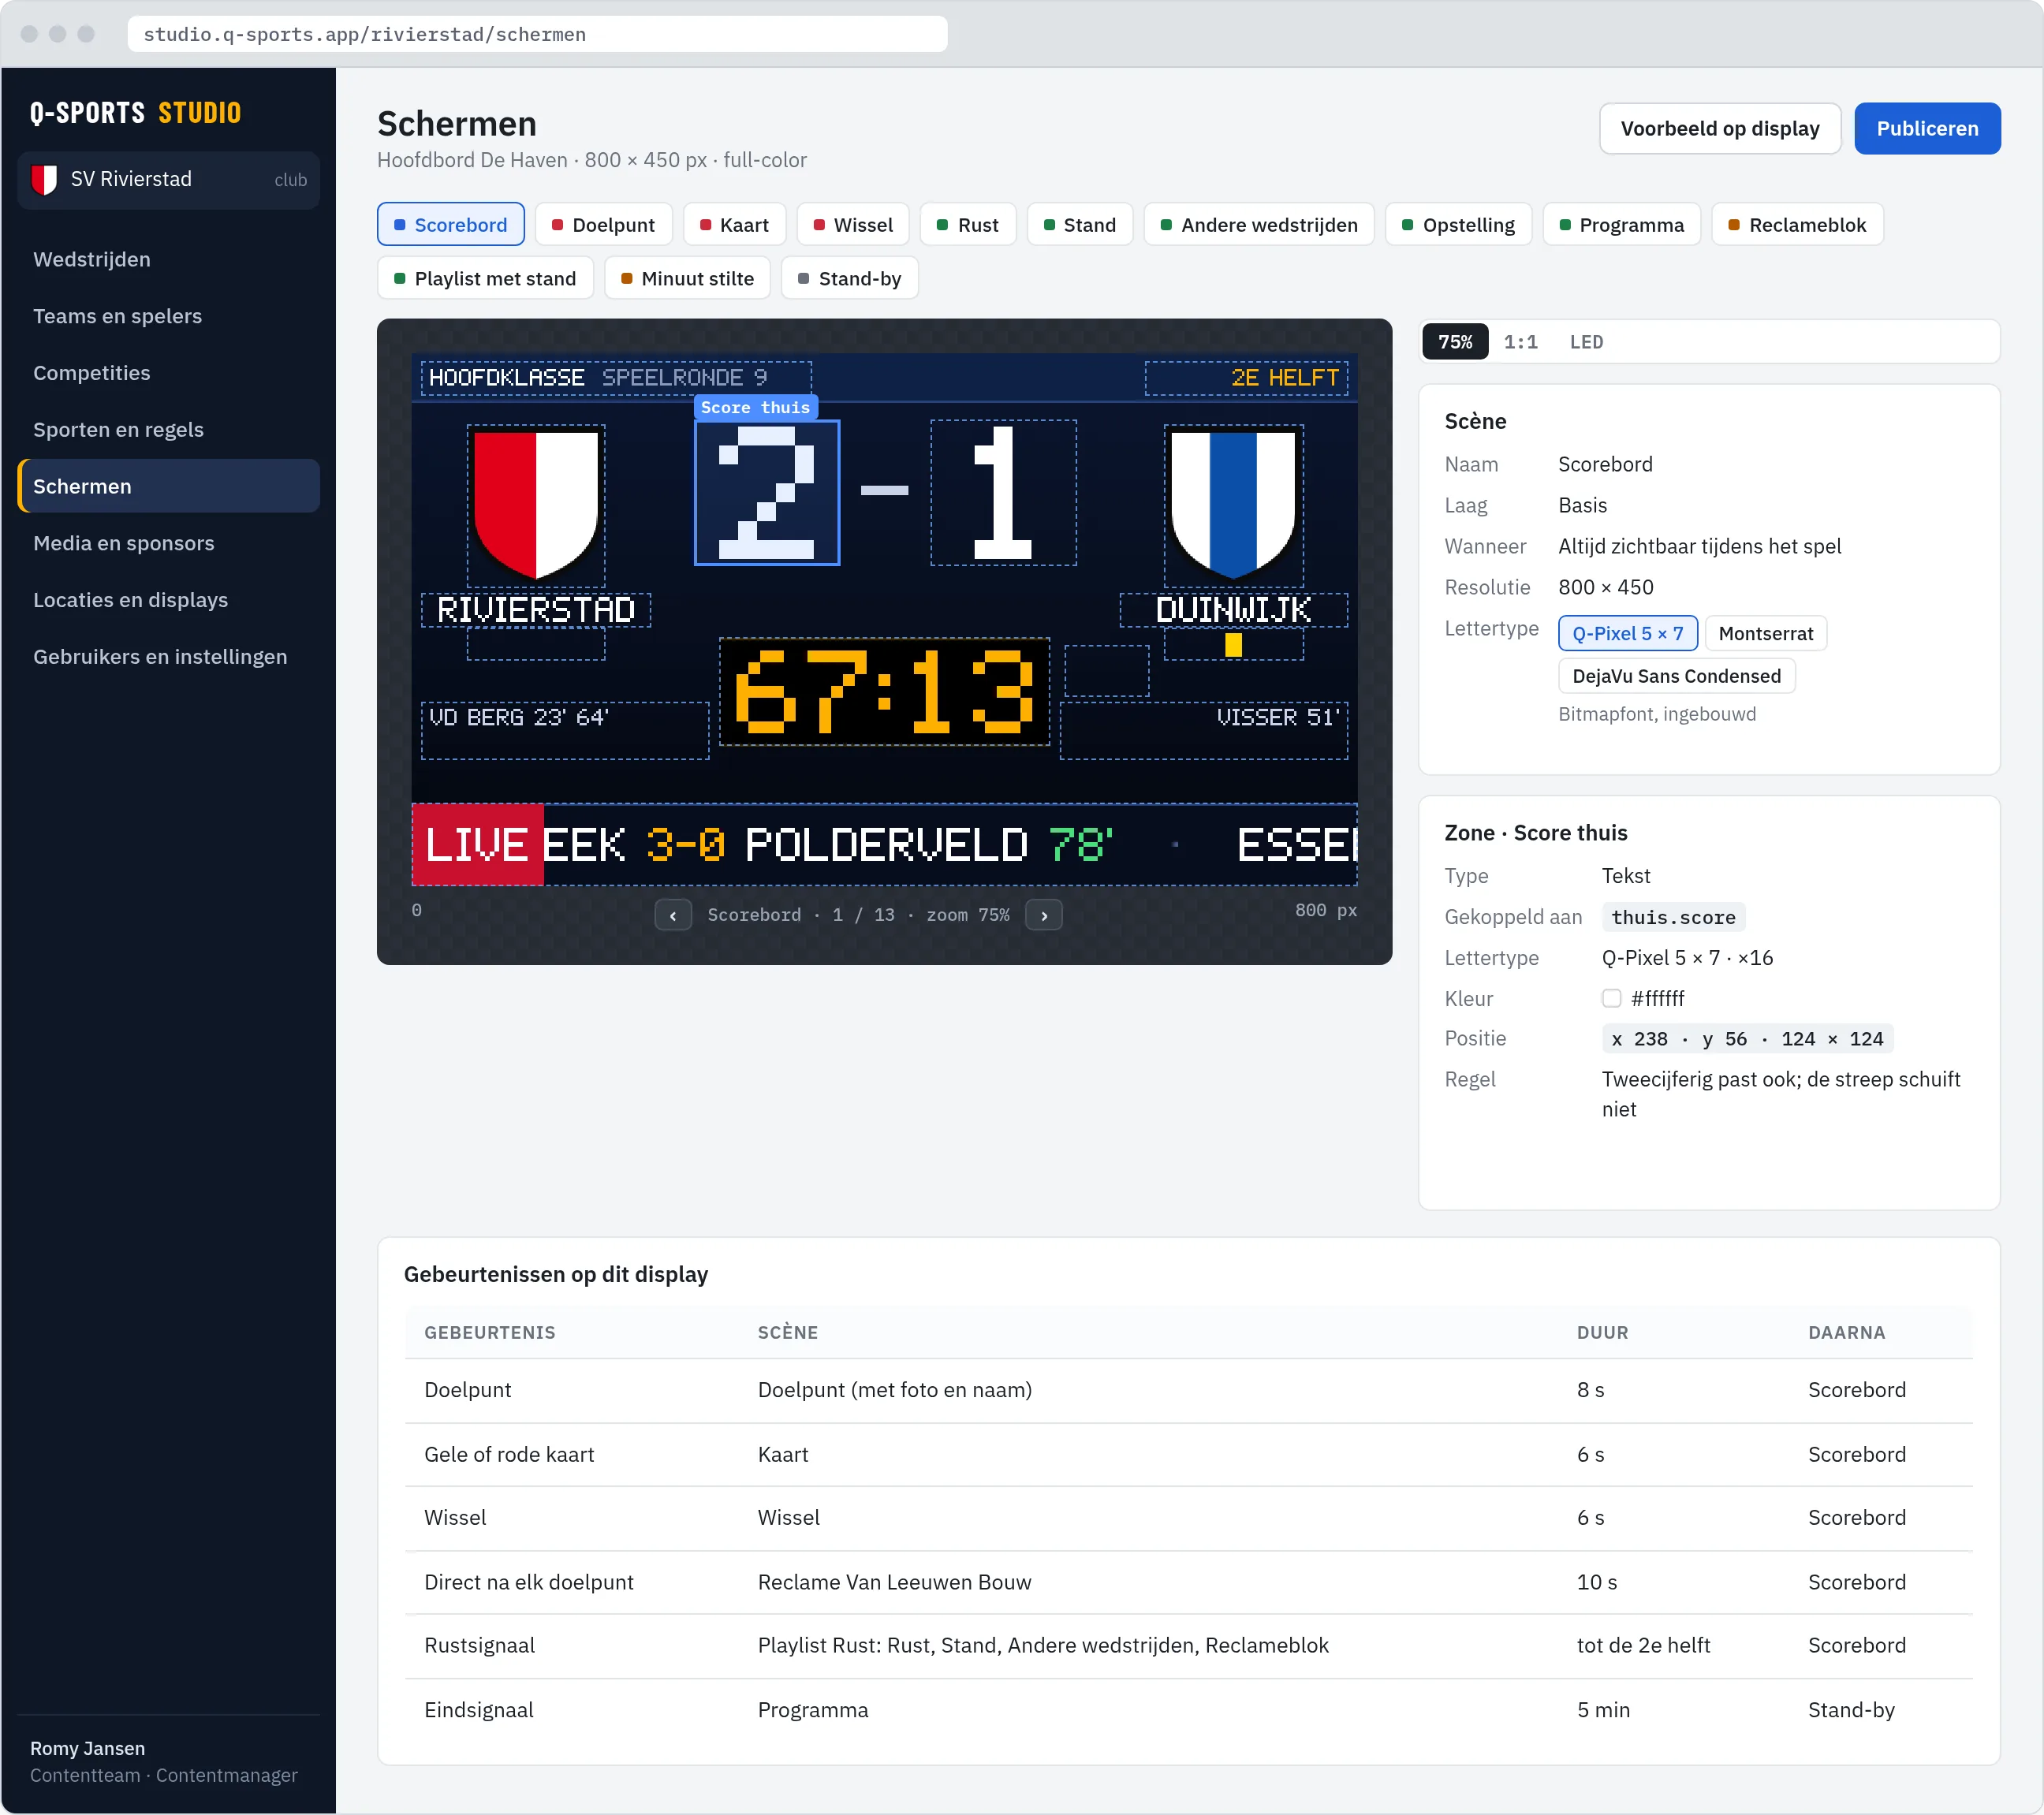
Task: Switch preview to LED mode
Action: pos(1586,342)
